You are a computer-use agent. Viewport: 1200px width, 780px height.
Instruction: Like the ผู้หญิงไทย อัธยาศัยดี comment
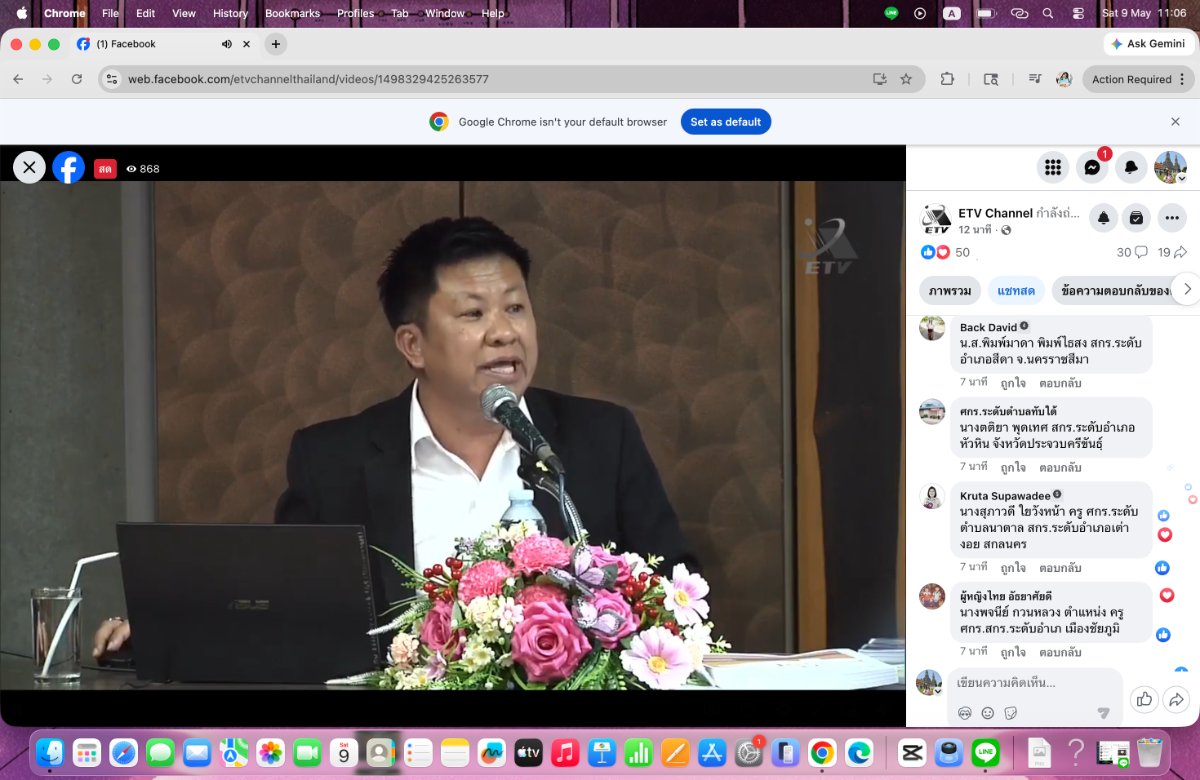pos(1013,652)
